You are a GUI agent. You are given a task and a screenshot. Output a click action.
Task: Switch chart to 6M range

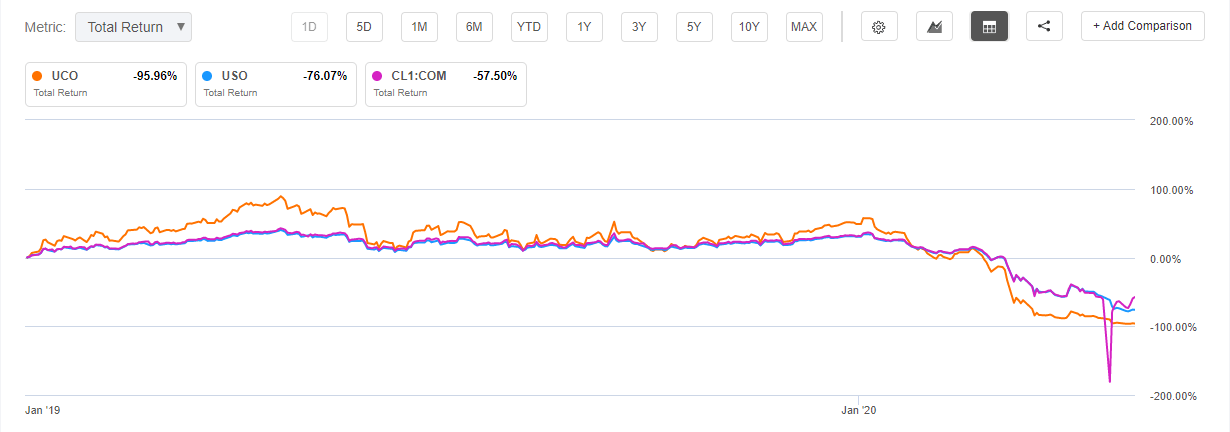pyautogui.click(x=474, y=27)
